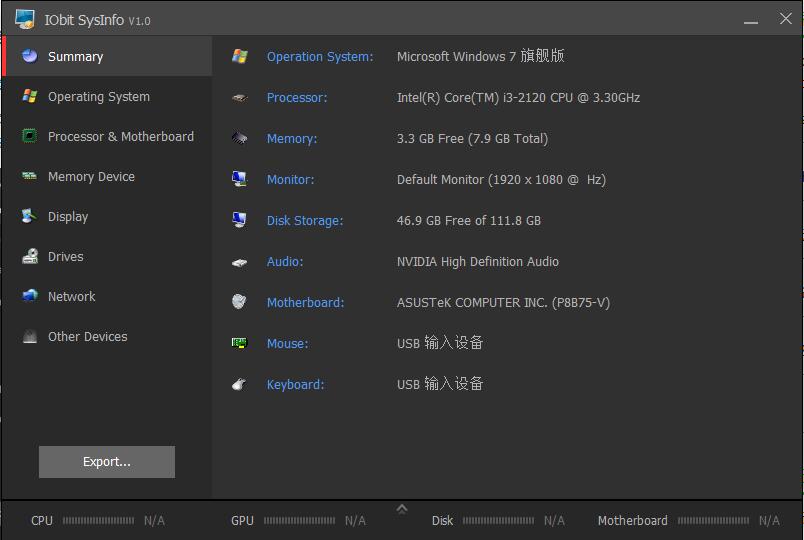Switch to the Network section
804x540 pixels.
tap(107, 296)
